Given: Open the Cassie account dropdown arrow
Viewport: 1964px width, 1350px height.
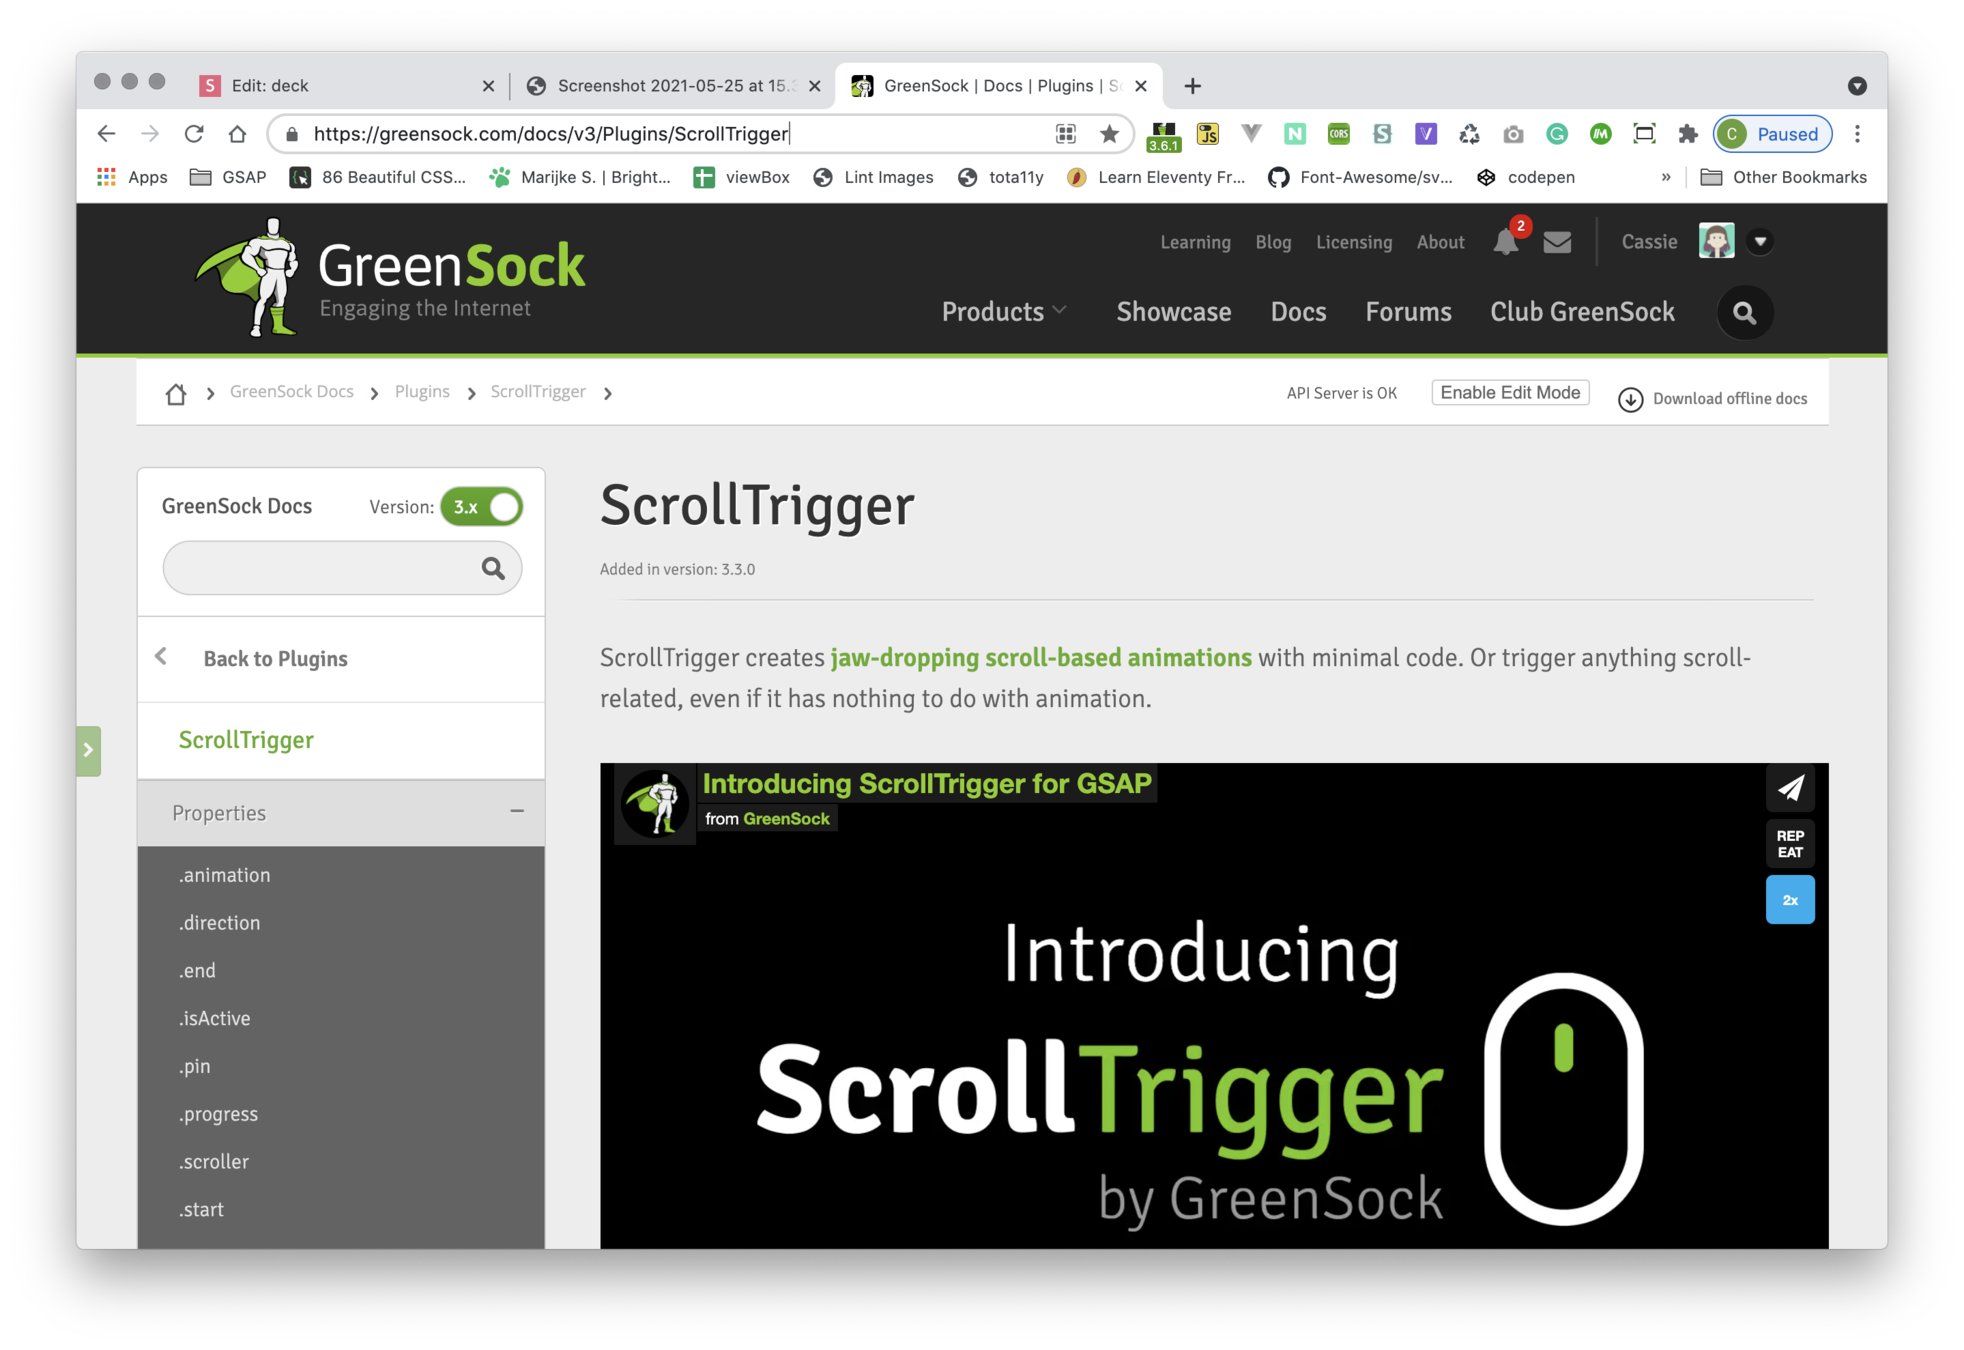Looking at the screenshot, I should [x=1760, y=242].
